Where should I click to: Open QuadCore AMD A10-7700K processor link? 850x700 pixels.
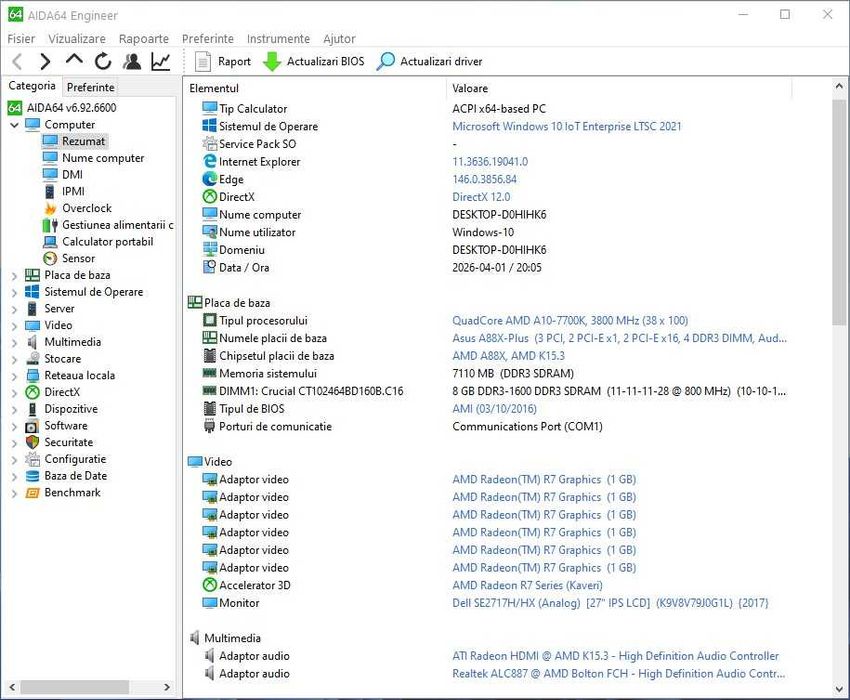(x=570, y=320)
